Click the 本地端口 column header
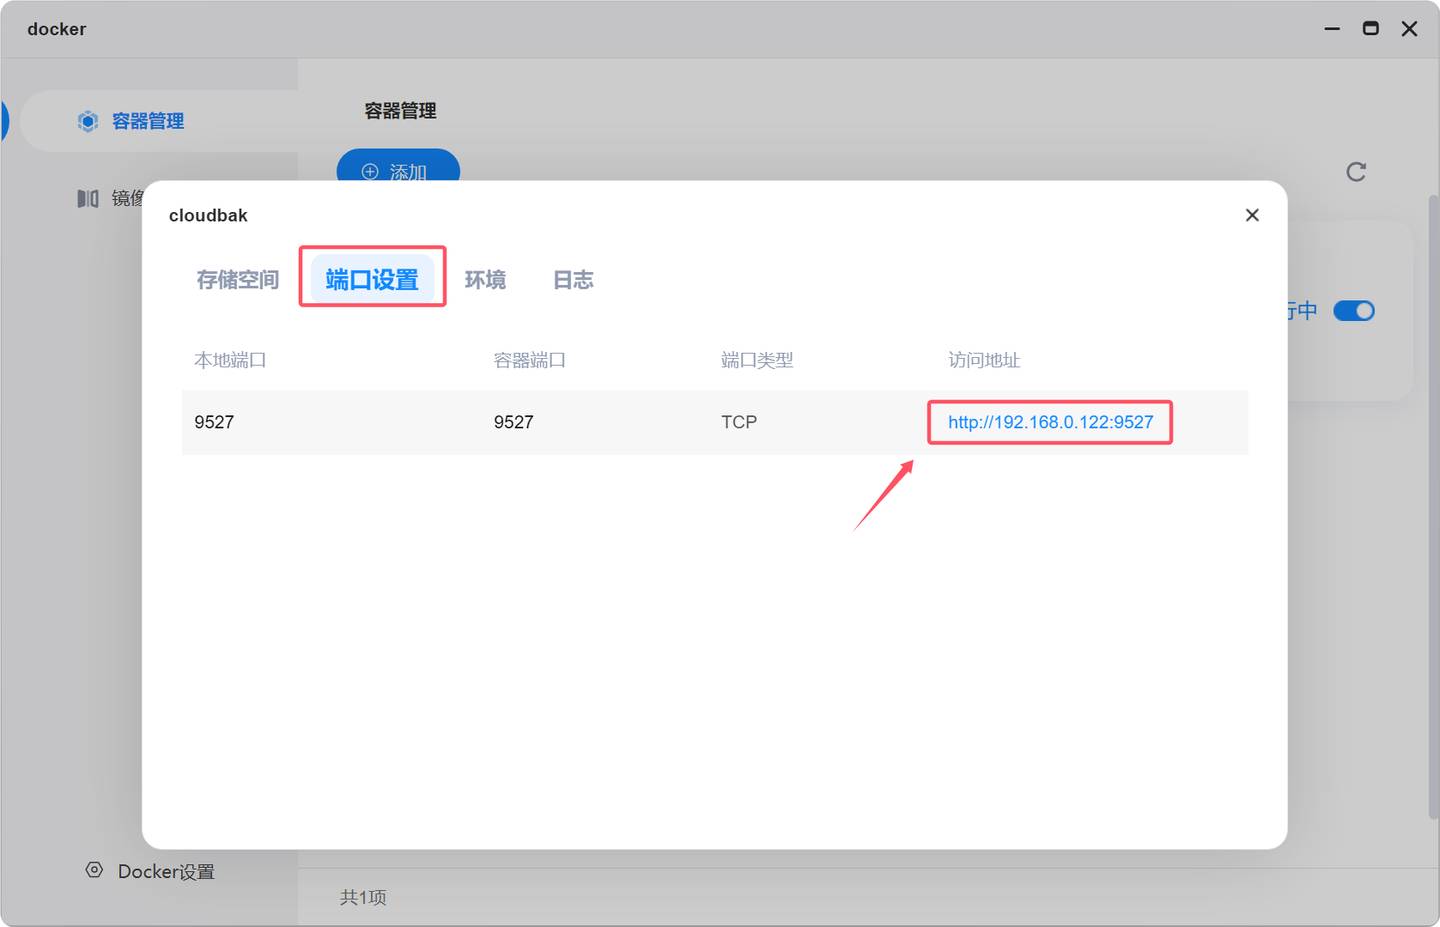 tap(230, 360)
